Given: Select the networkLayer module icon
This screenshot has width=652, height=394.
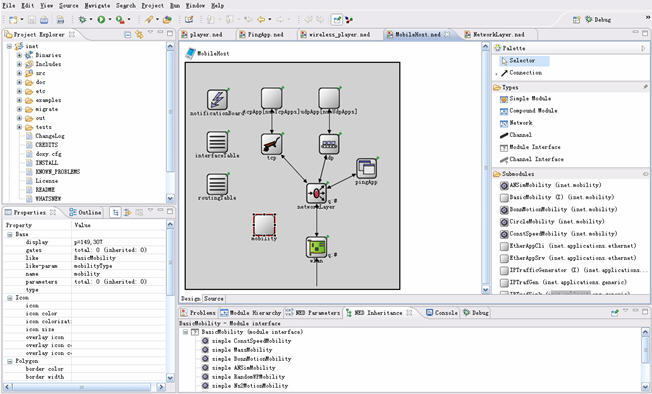Looking at the screenshot, I should pos(316,193).
